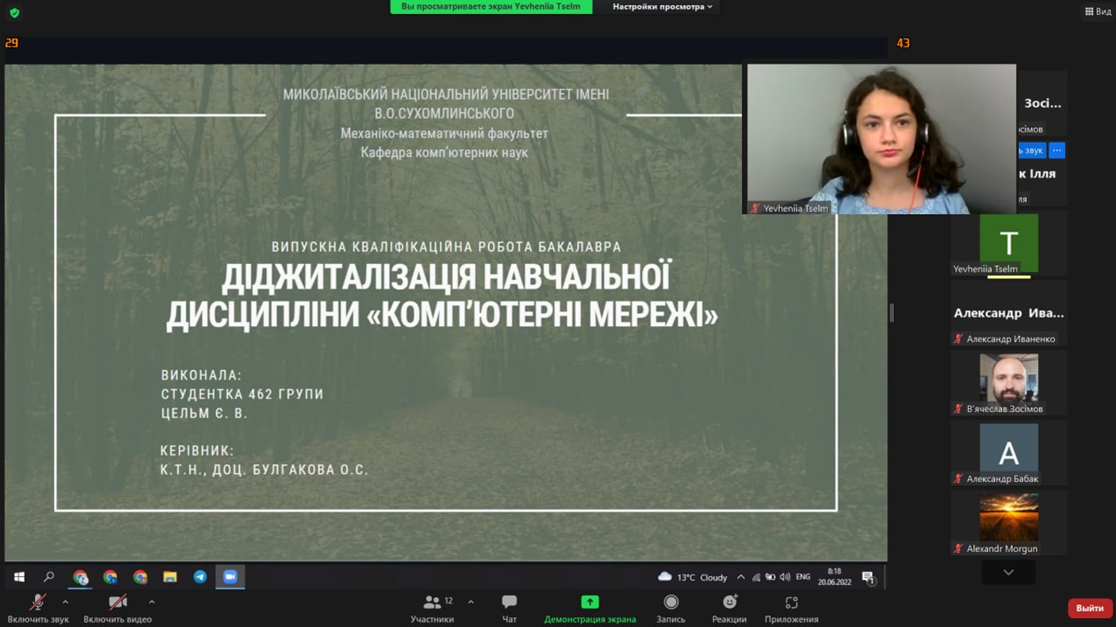Open the Apps (Приложения) icon
The height and width of the screenshot is (627, 1116).
coord(791,603)
